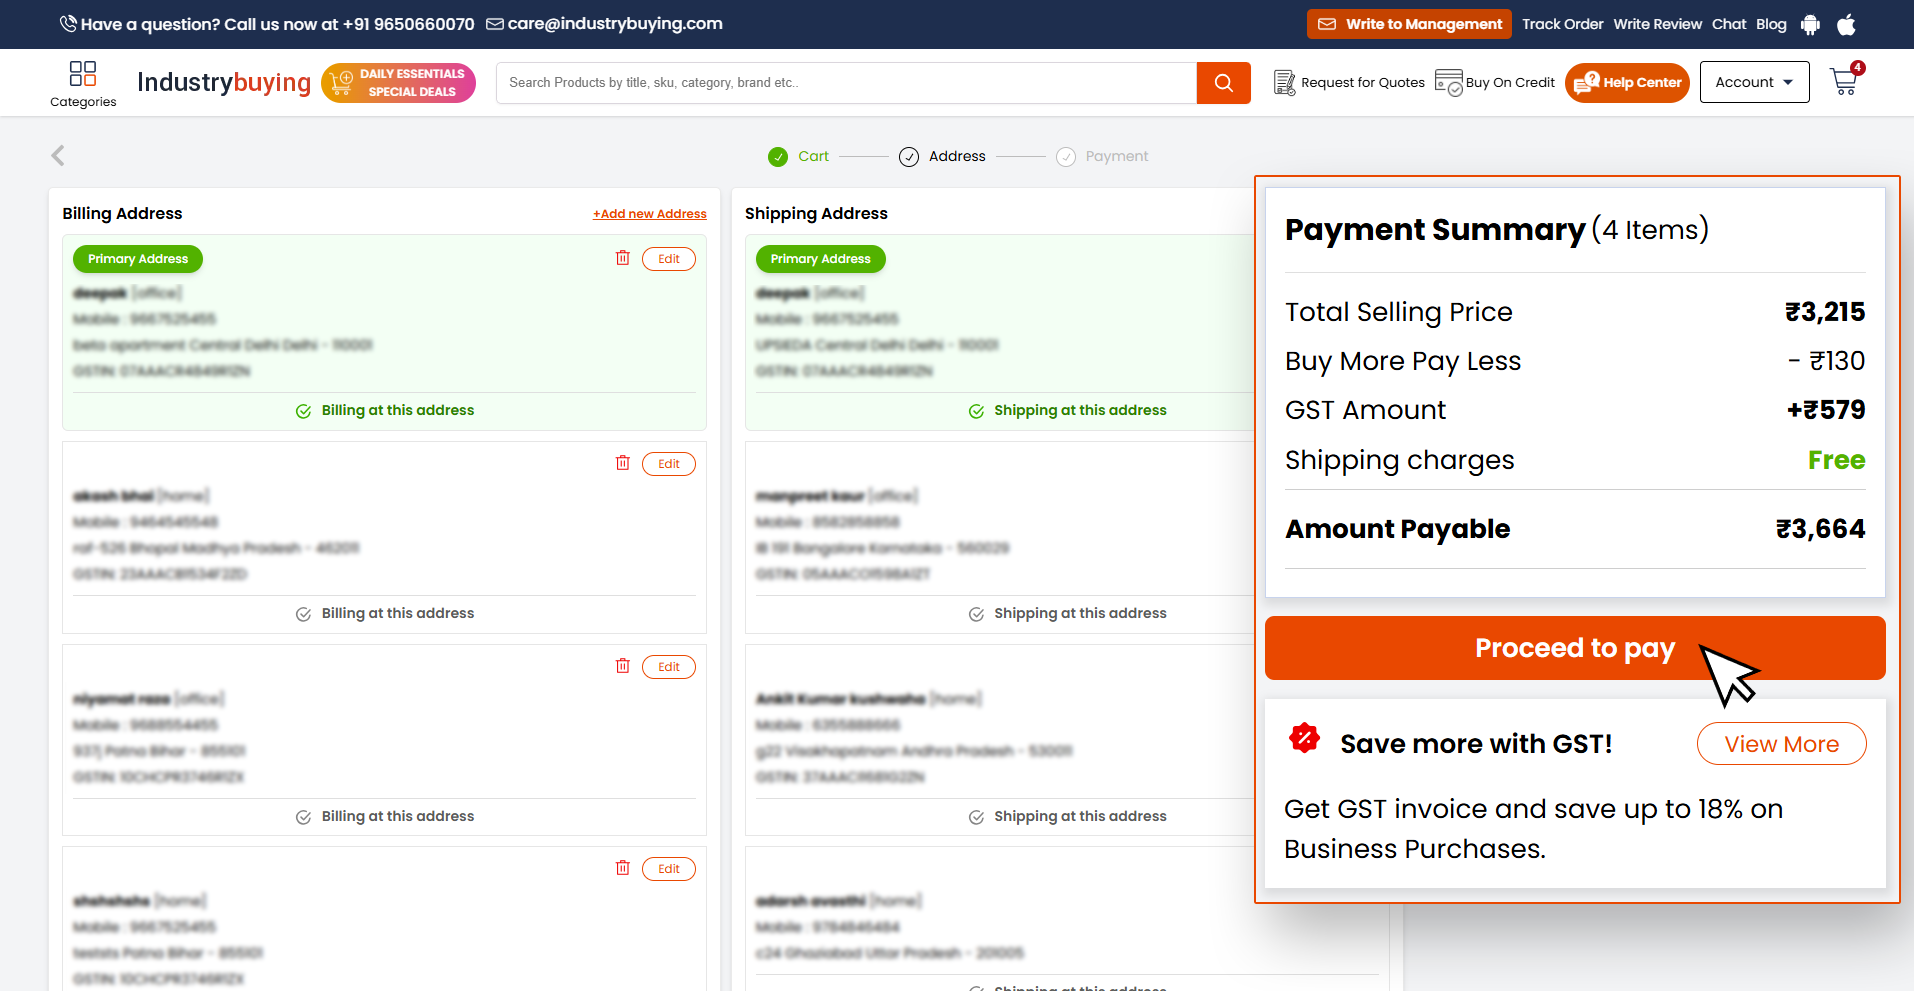
Task: Click the orange search magnifier button
Action: click(1223, 83)
